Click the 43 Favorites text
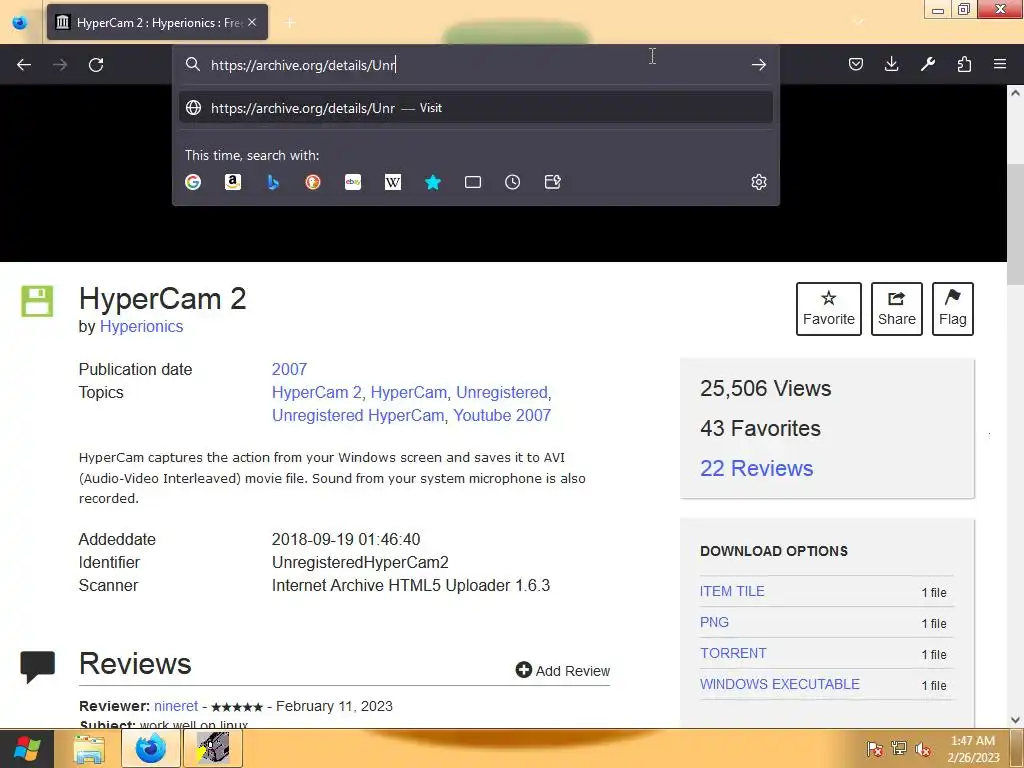This screenshot has height=768, width=1024. (760, 428)
